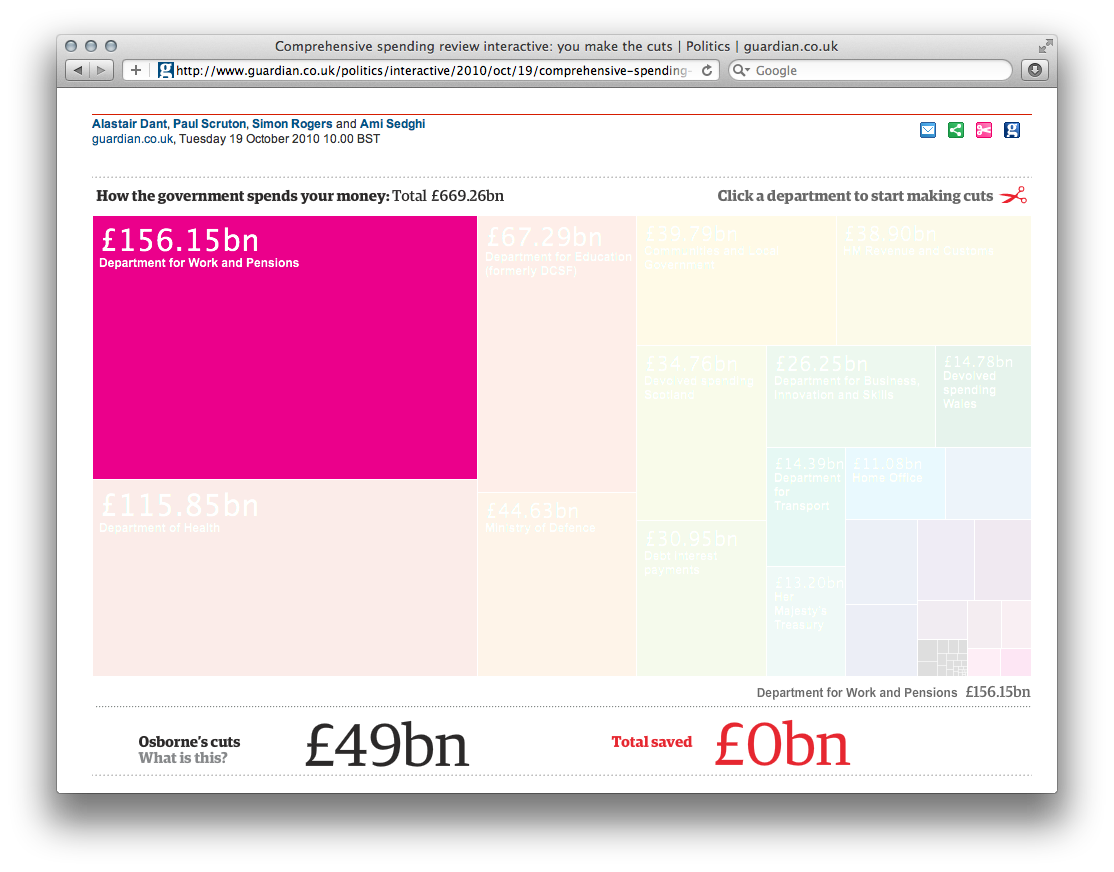Click the Google bookmark 'g' icon

pyautogui.click(x=1012, y=130)
